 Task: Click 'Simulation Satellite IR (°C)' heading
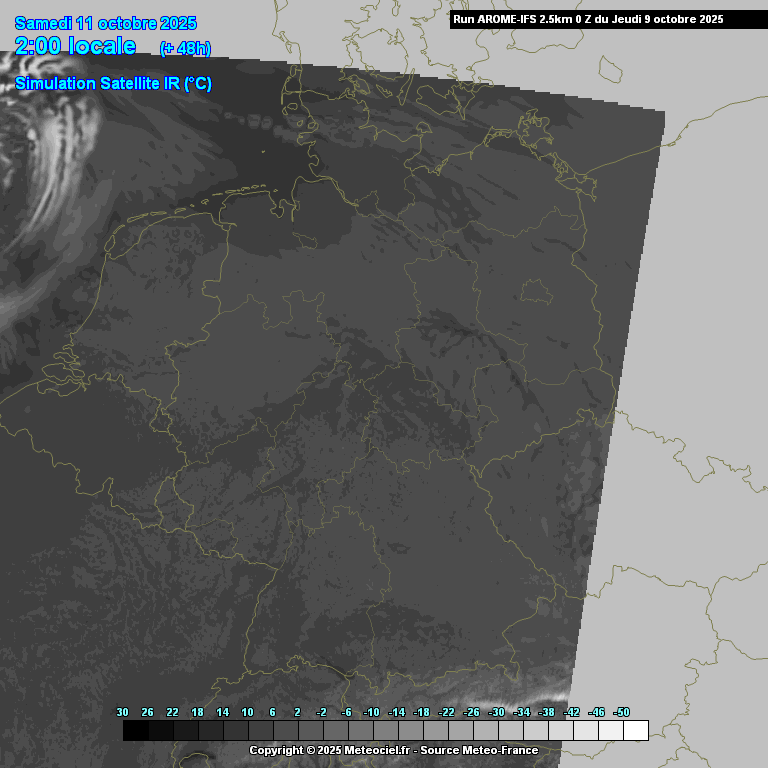(x=113, y=84)
